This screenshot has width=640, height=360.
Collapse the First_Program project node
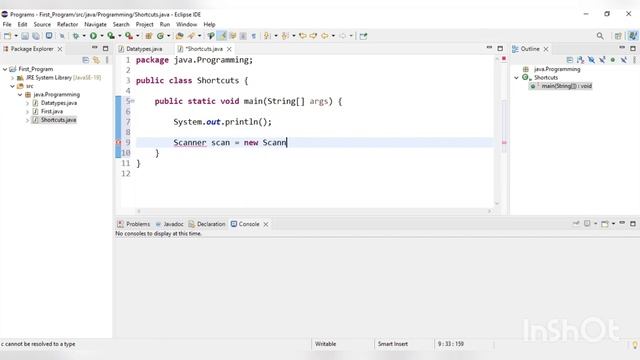pyautogui.click(x=5, y=69)
